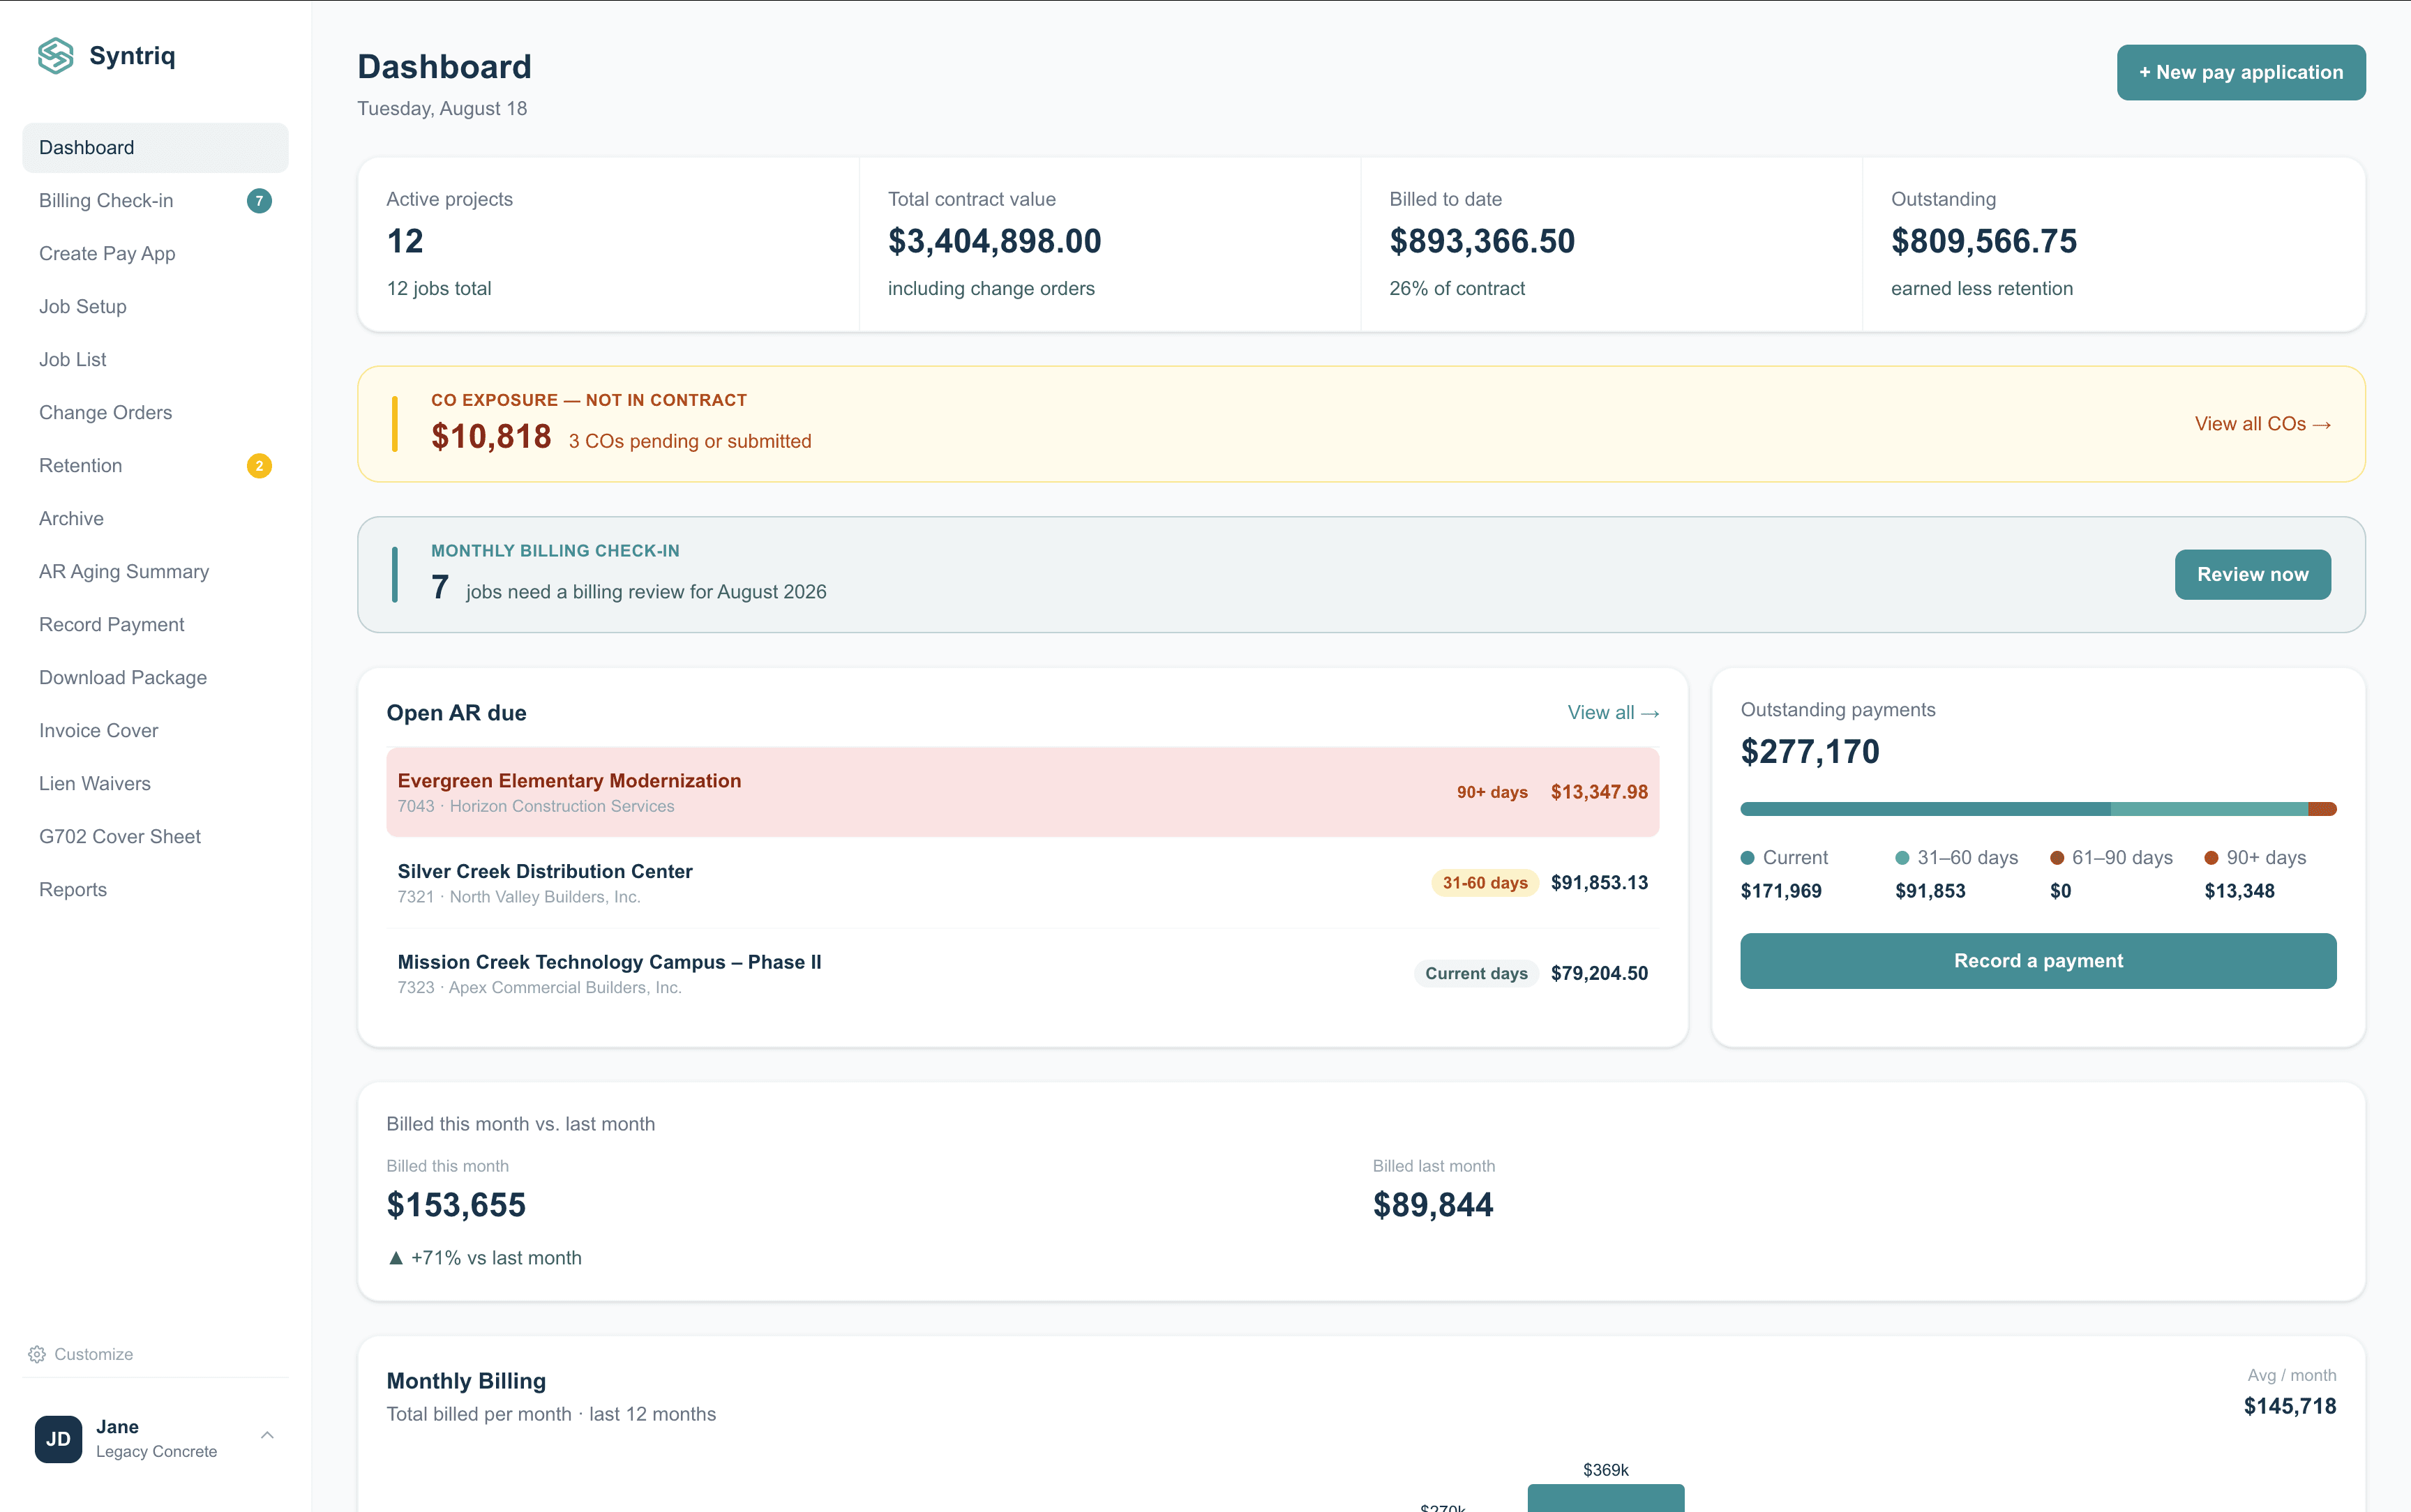This screenshot has width=2411, height=1512.
Task: Go to Record Payment in sidebar
Action: click(x=155, y=625)
